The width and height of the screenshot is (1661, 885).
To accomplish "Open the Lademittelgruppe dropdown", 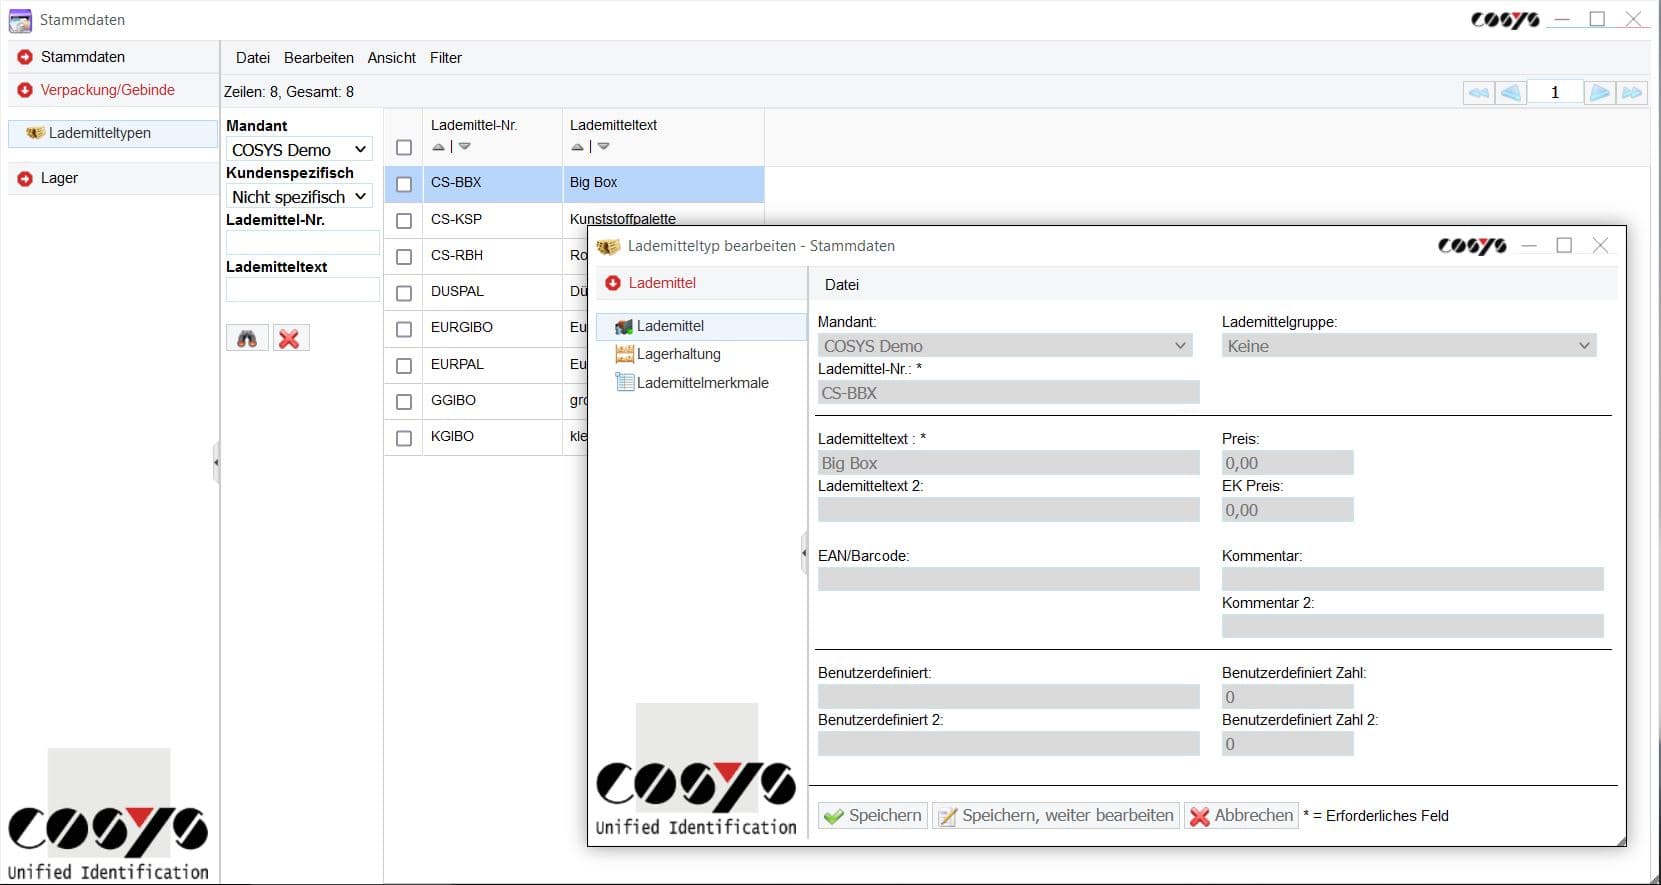I will pos(1408,346).
